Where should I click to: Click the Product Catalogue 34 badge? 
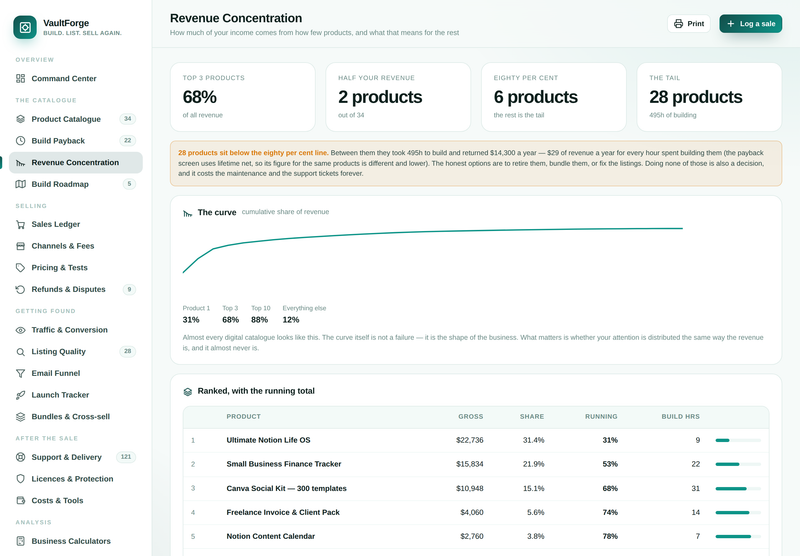click(128, 119)
